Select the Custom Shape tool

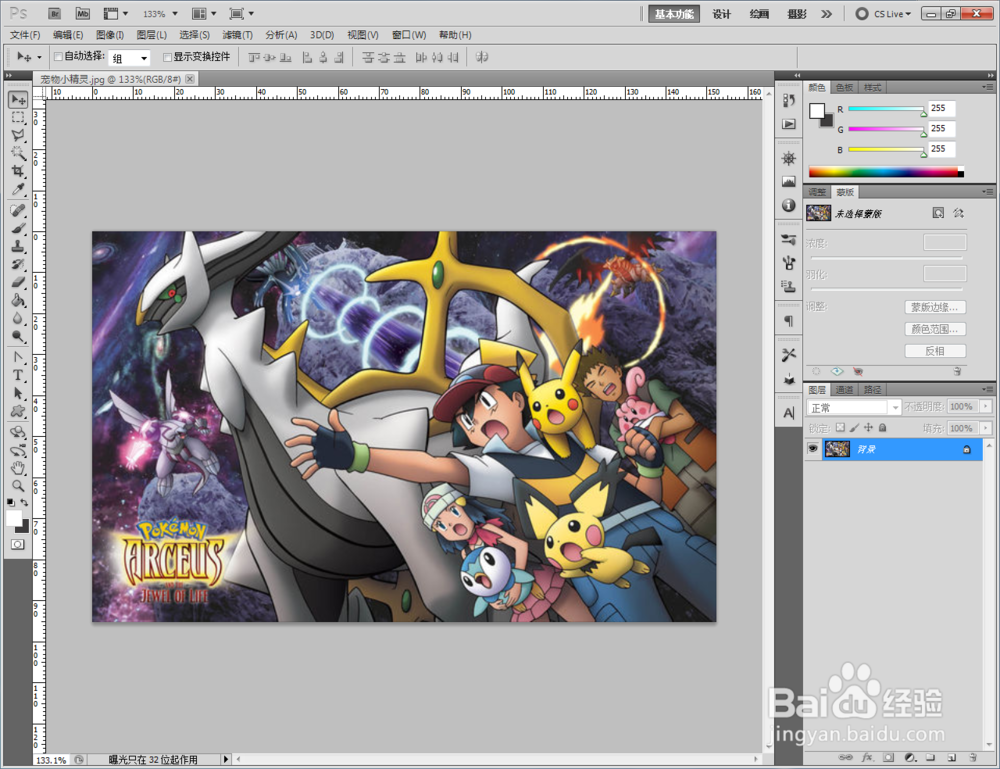tap(18, 411)
